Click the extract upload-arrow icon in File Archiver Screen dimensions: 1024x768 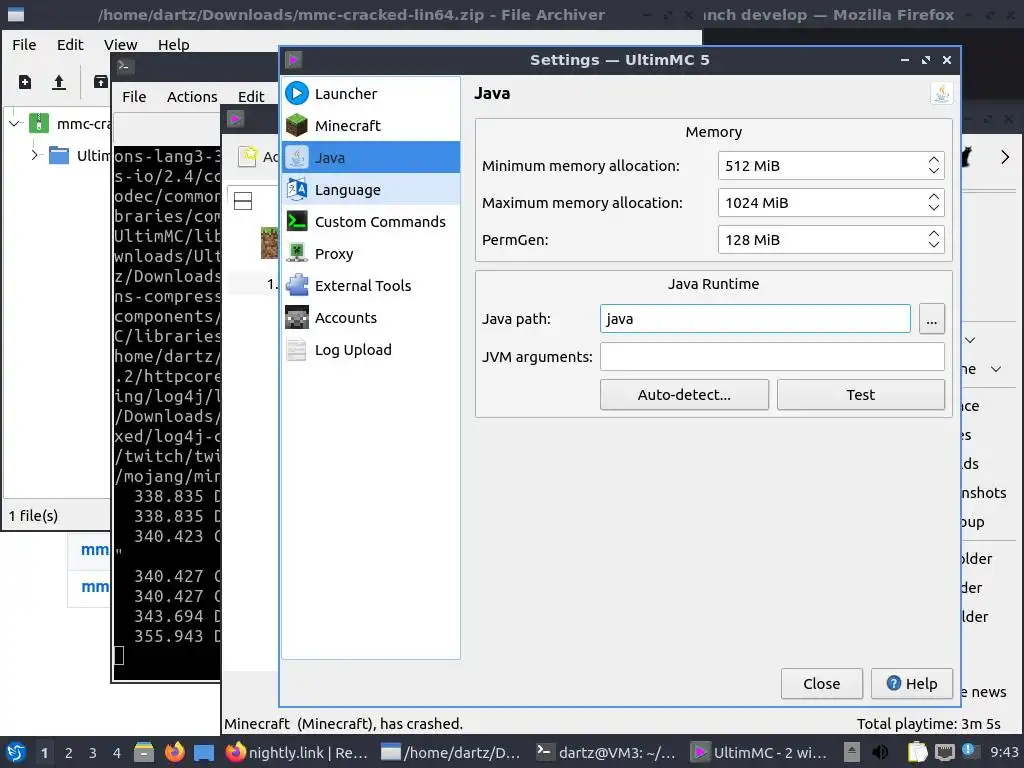pyautogui.click(x=59, y=82)
